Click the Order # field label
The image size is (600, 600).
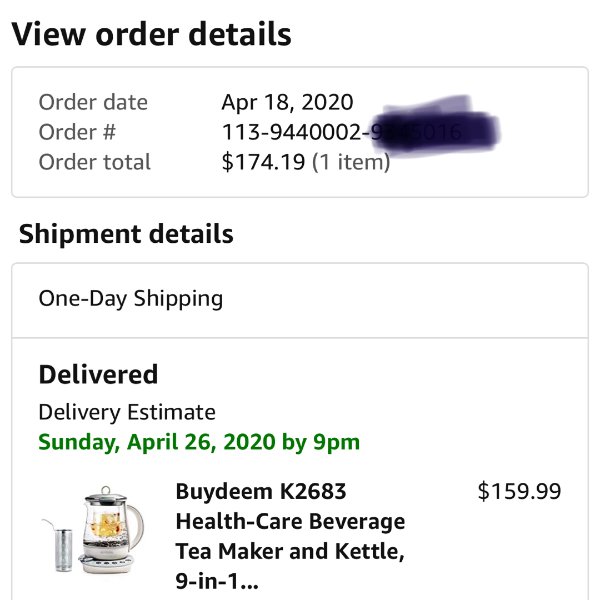coord(77,132)
